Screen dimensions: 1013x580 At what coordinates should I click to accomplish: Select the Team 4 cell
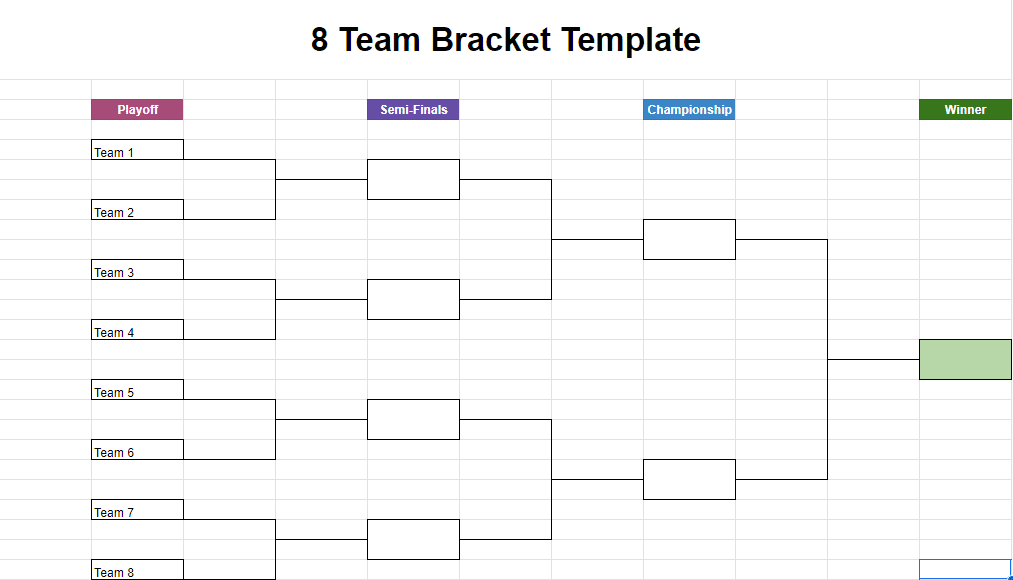(137, 329)
